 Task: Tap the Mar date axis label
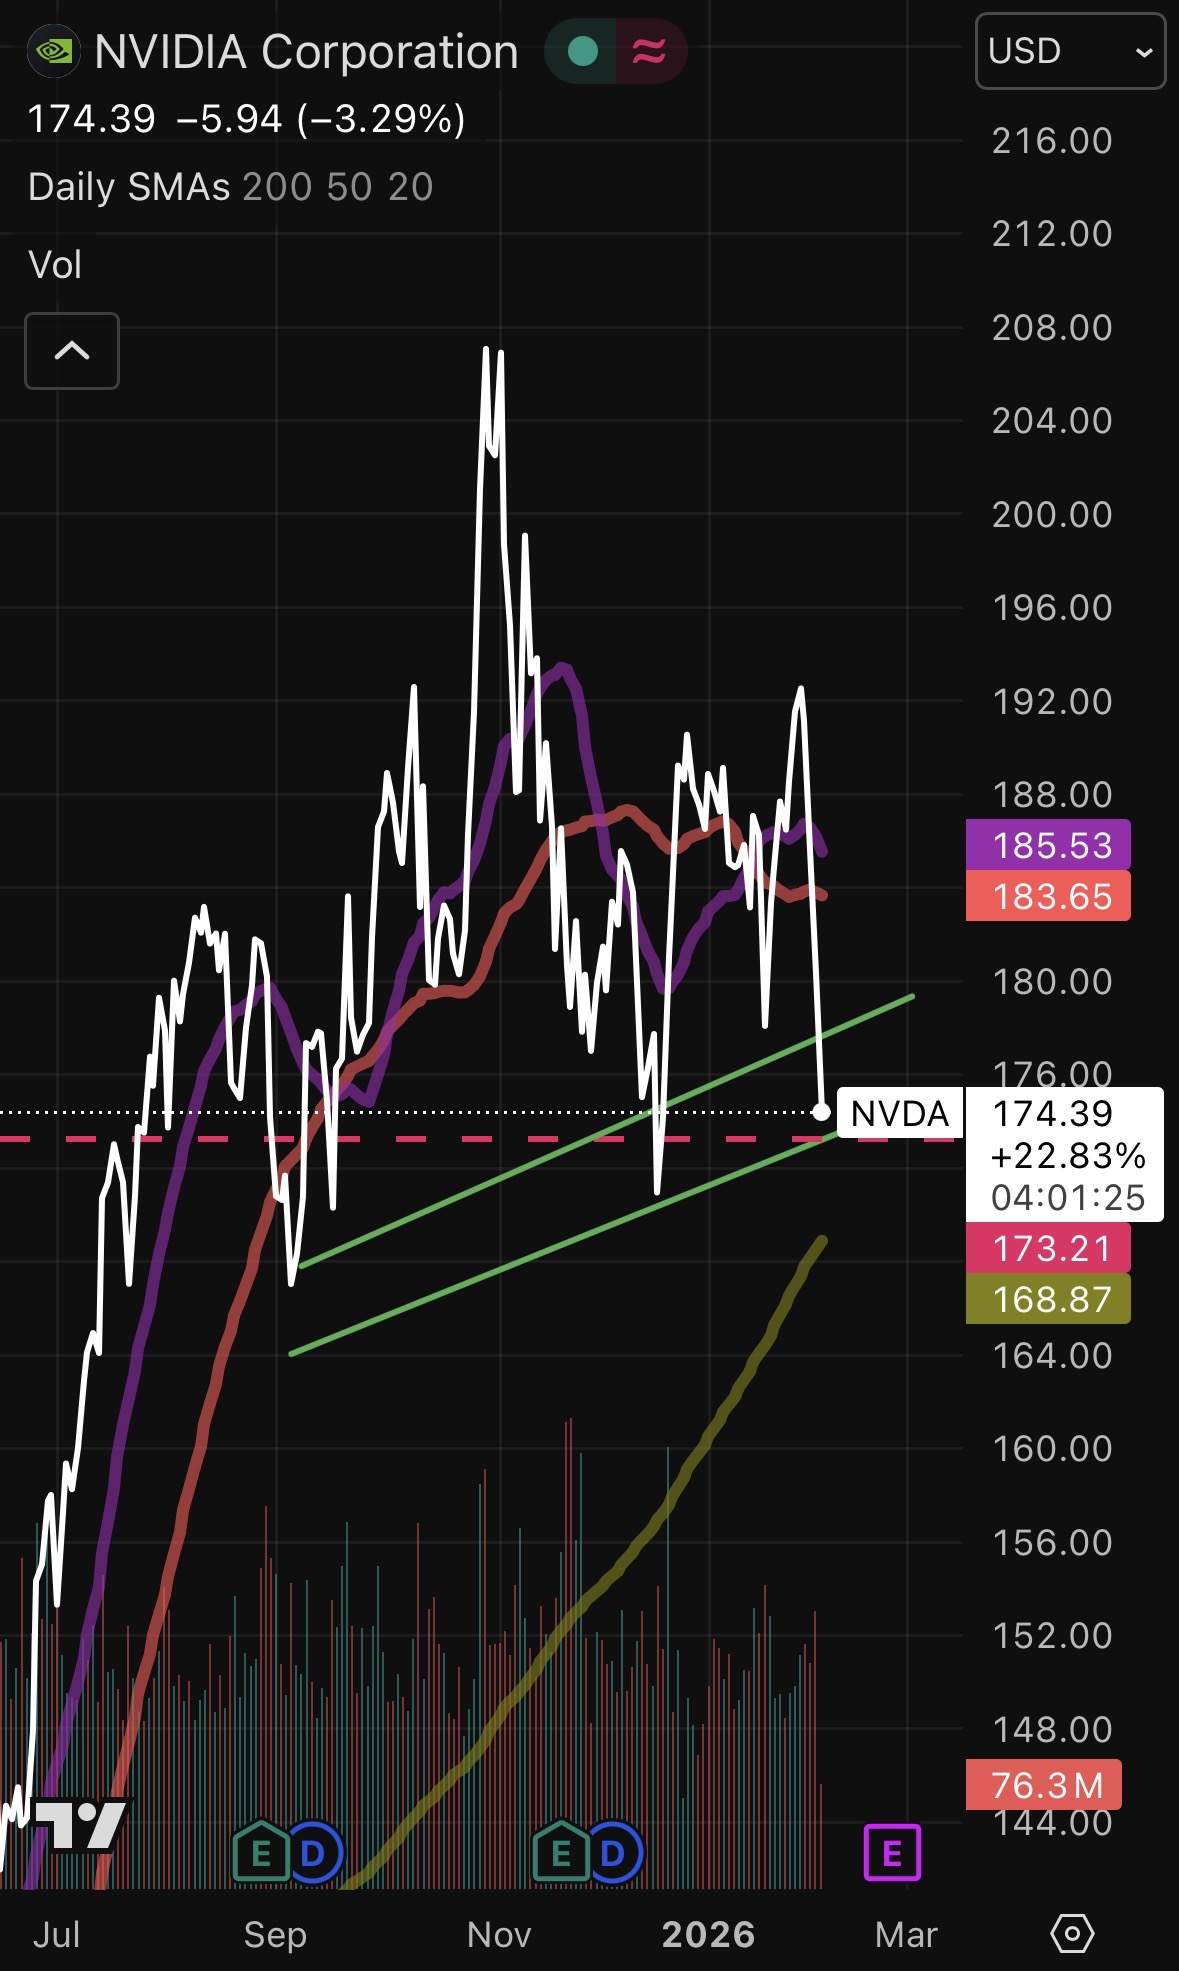(x=906, y=1934)
